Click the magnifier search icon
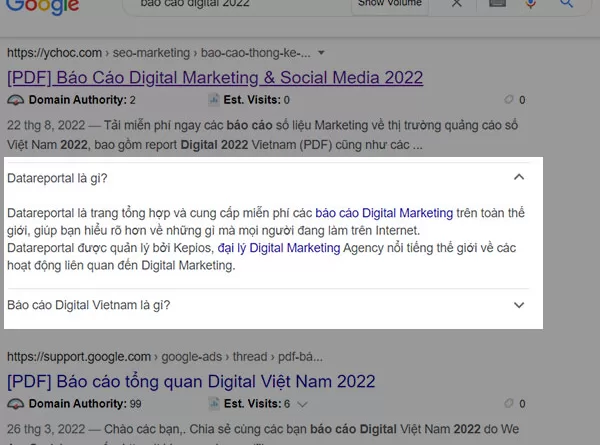600x445 pixels. point(566,3)
